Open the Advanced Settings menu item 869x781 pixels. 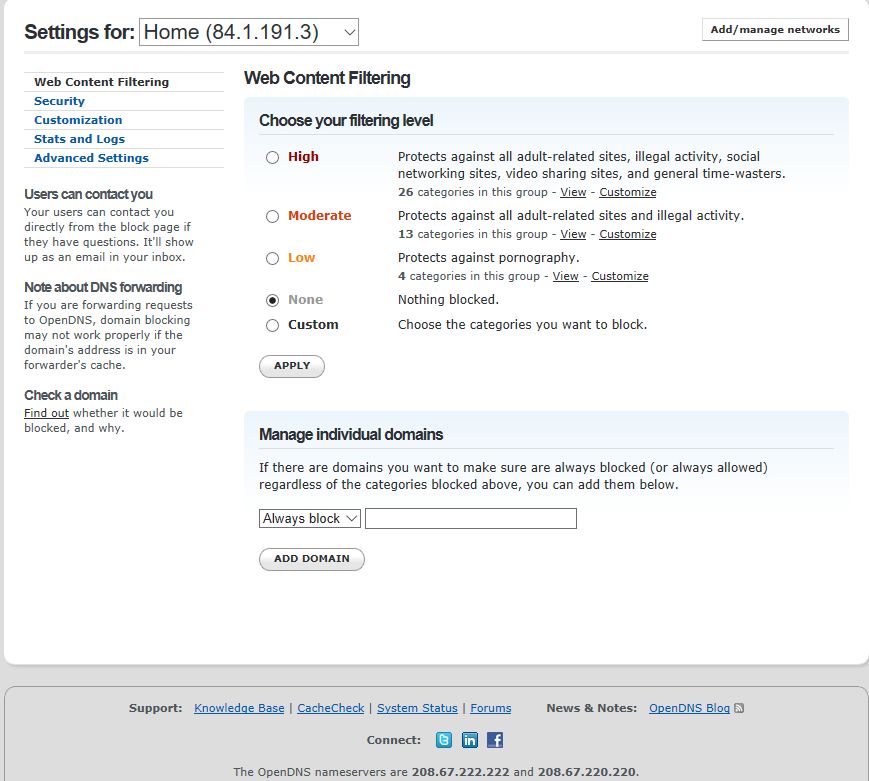(91, 158)
